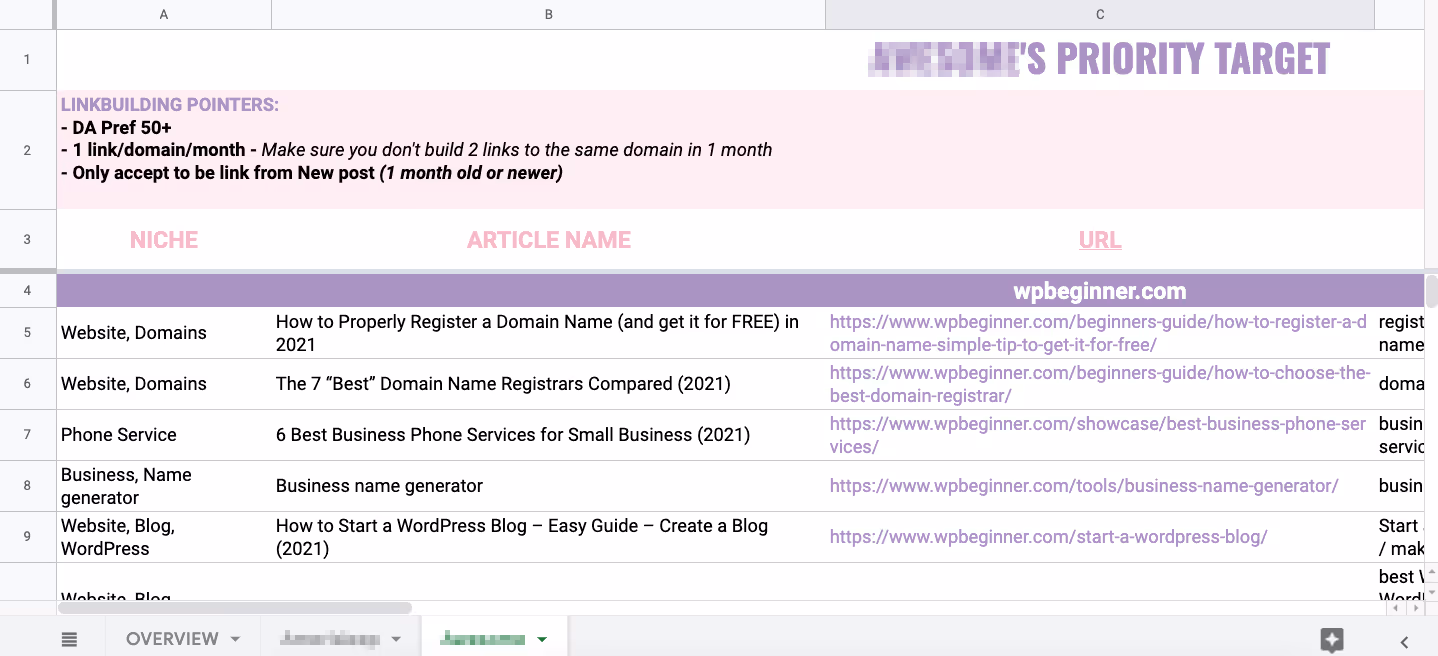Select row 4 header

tap(28, 290)
